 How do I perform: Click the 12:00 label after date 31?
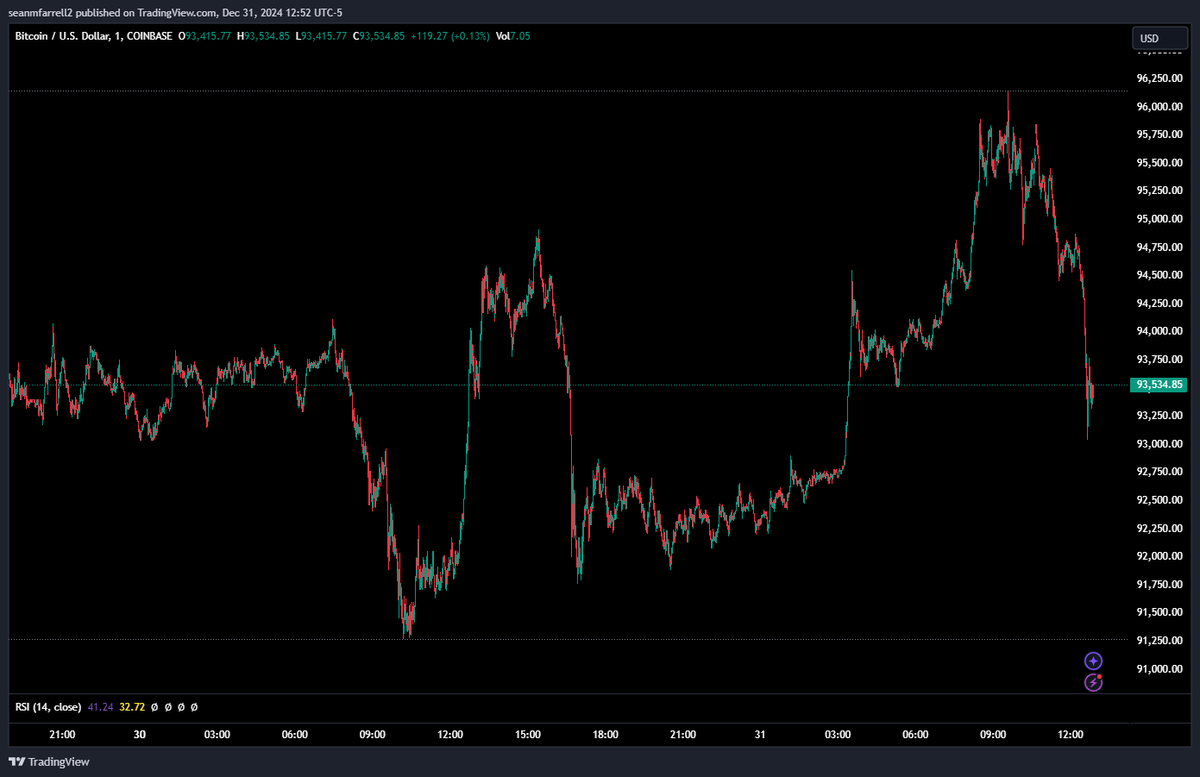1071,735
